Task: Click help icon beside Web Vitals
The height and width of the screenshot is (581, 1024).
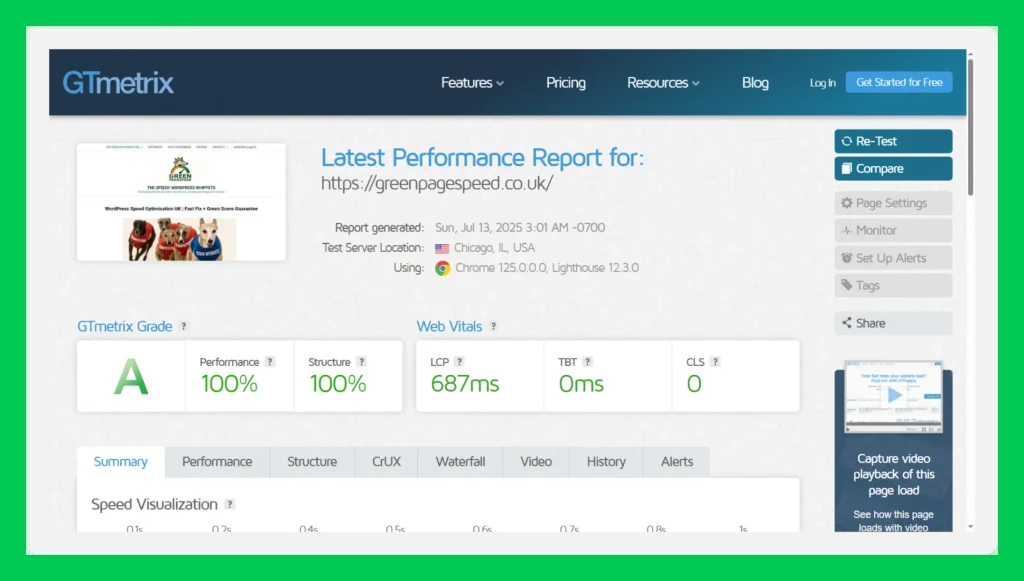Action: click(x=494, y=326)
